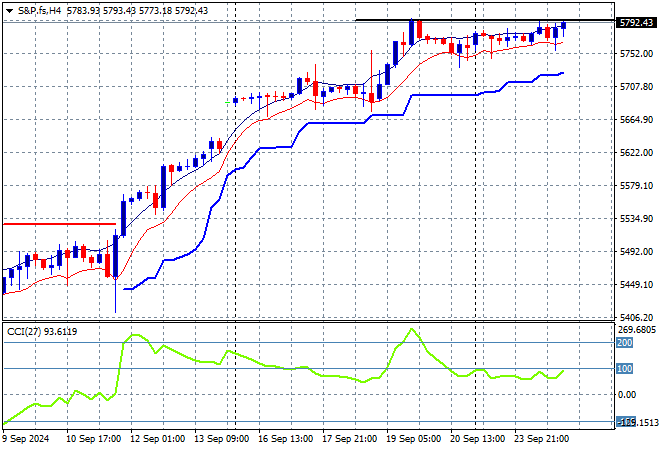Click the current price tag 5792.43

coord(634,20)
